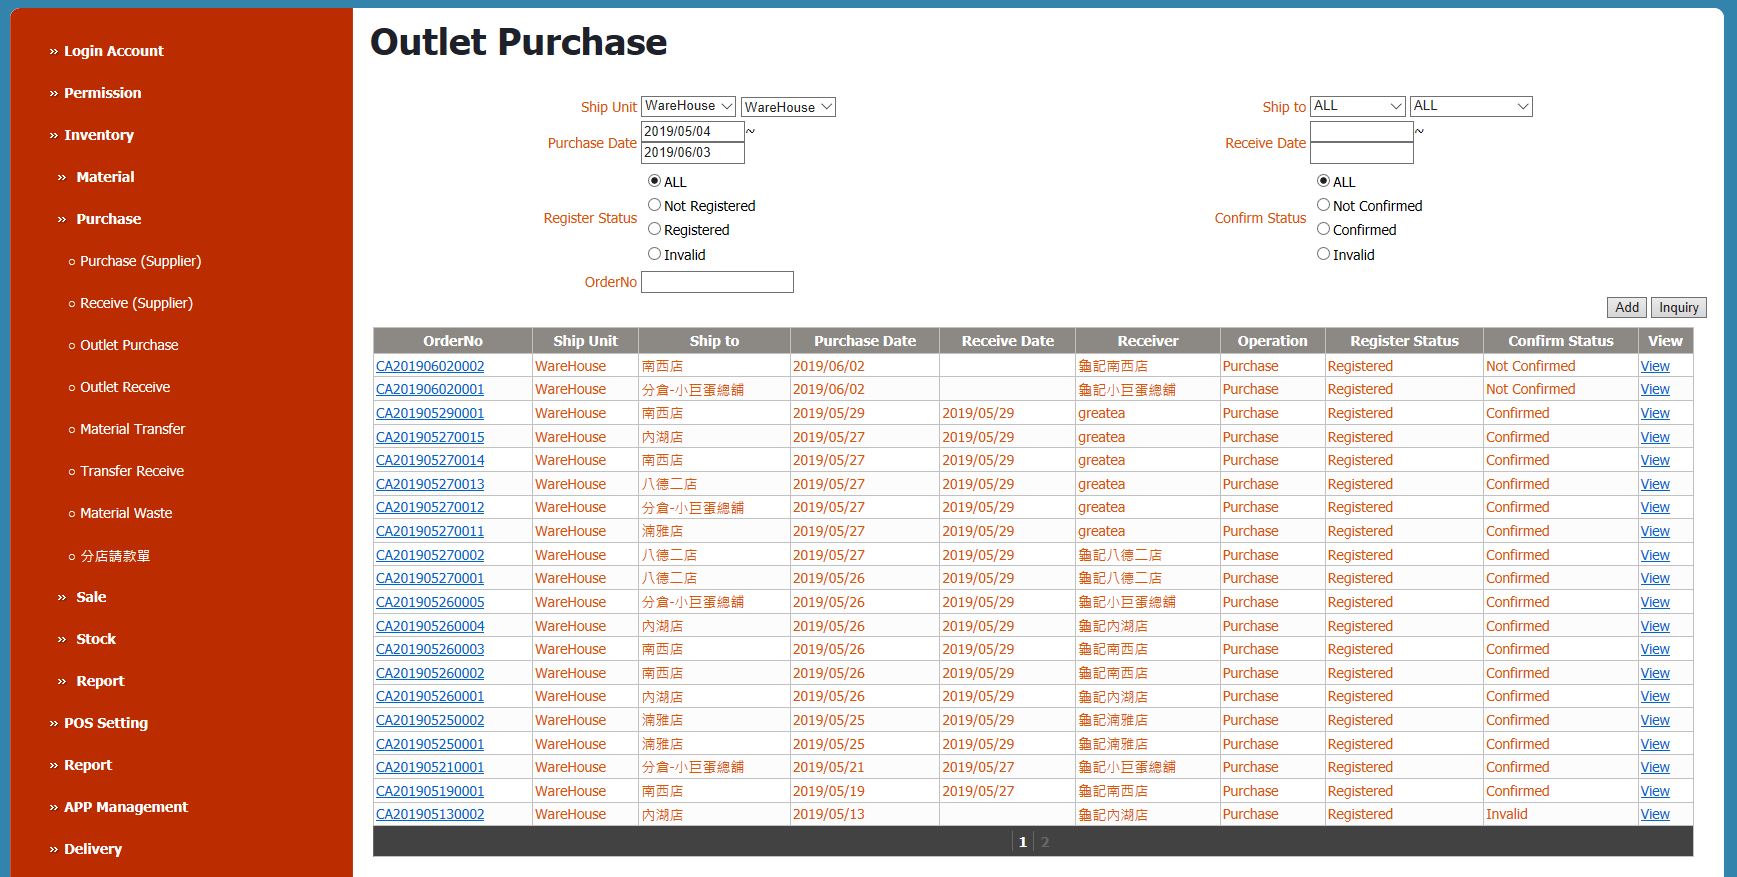Viewport: 1737px width, 877px height.
Task: Click the Add button
Action: coord(1627,307)
